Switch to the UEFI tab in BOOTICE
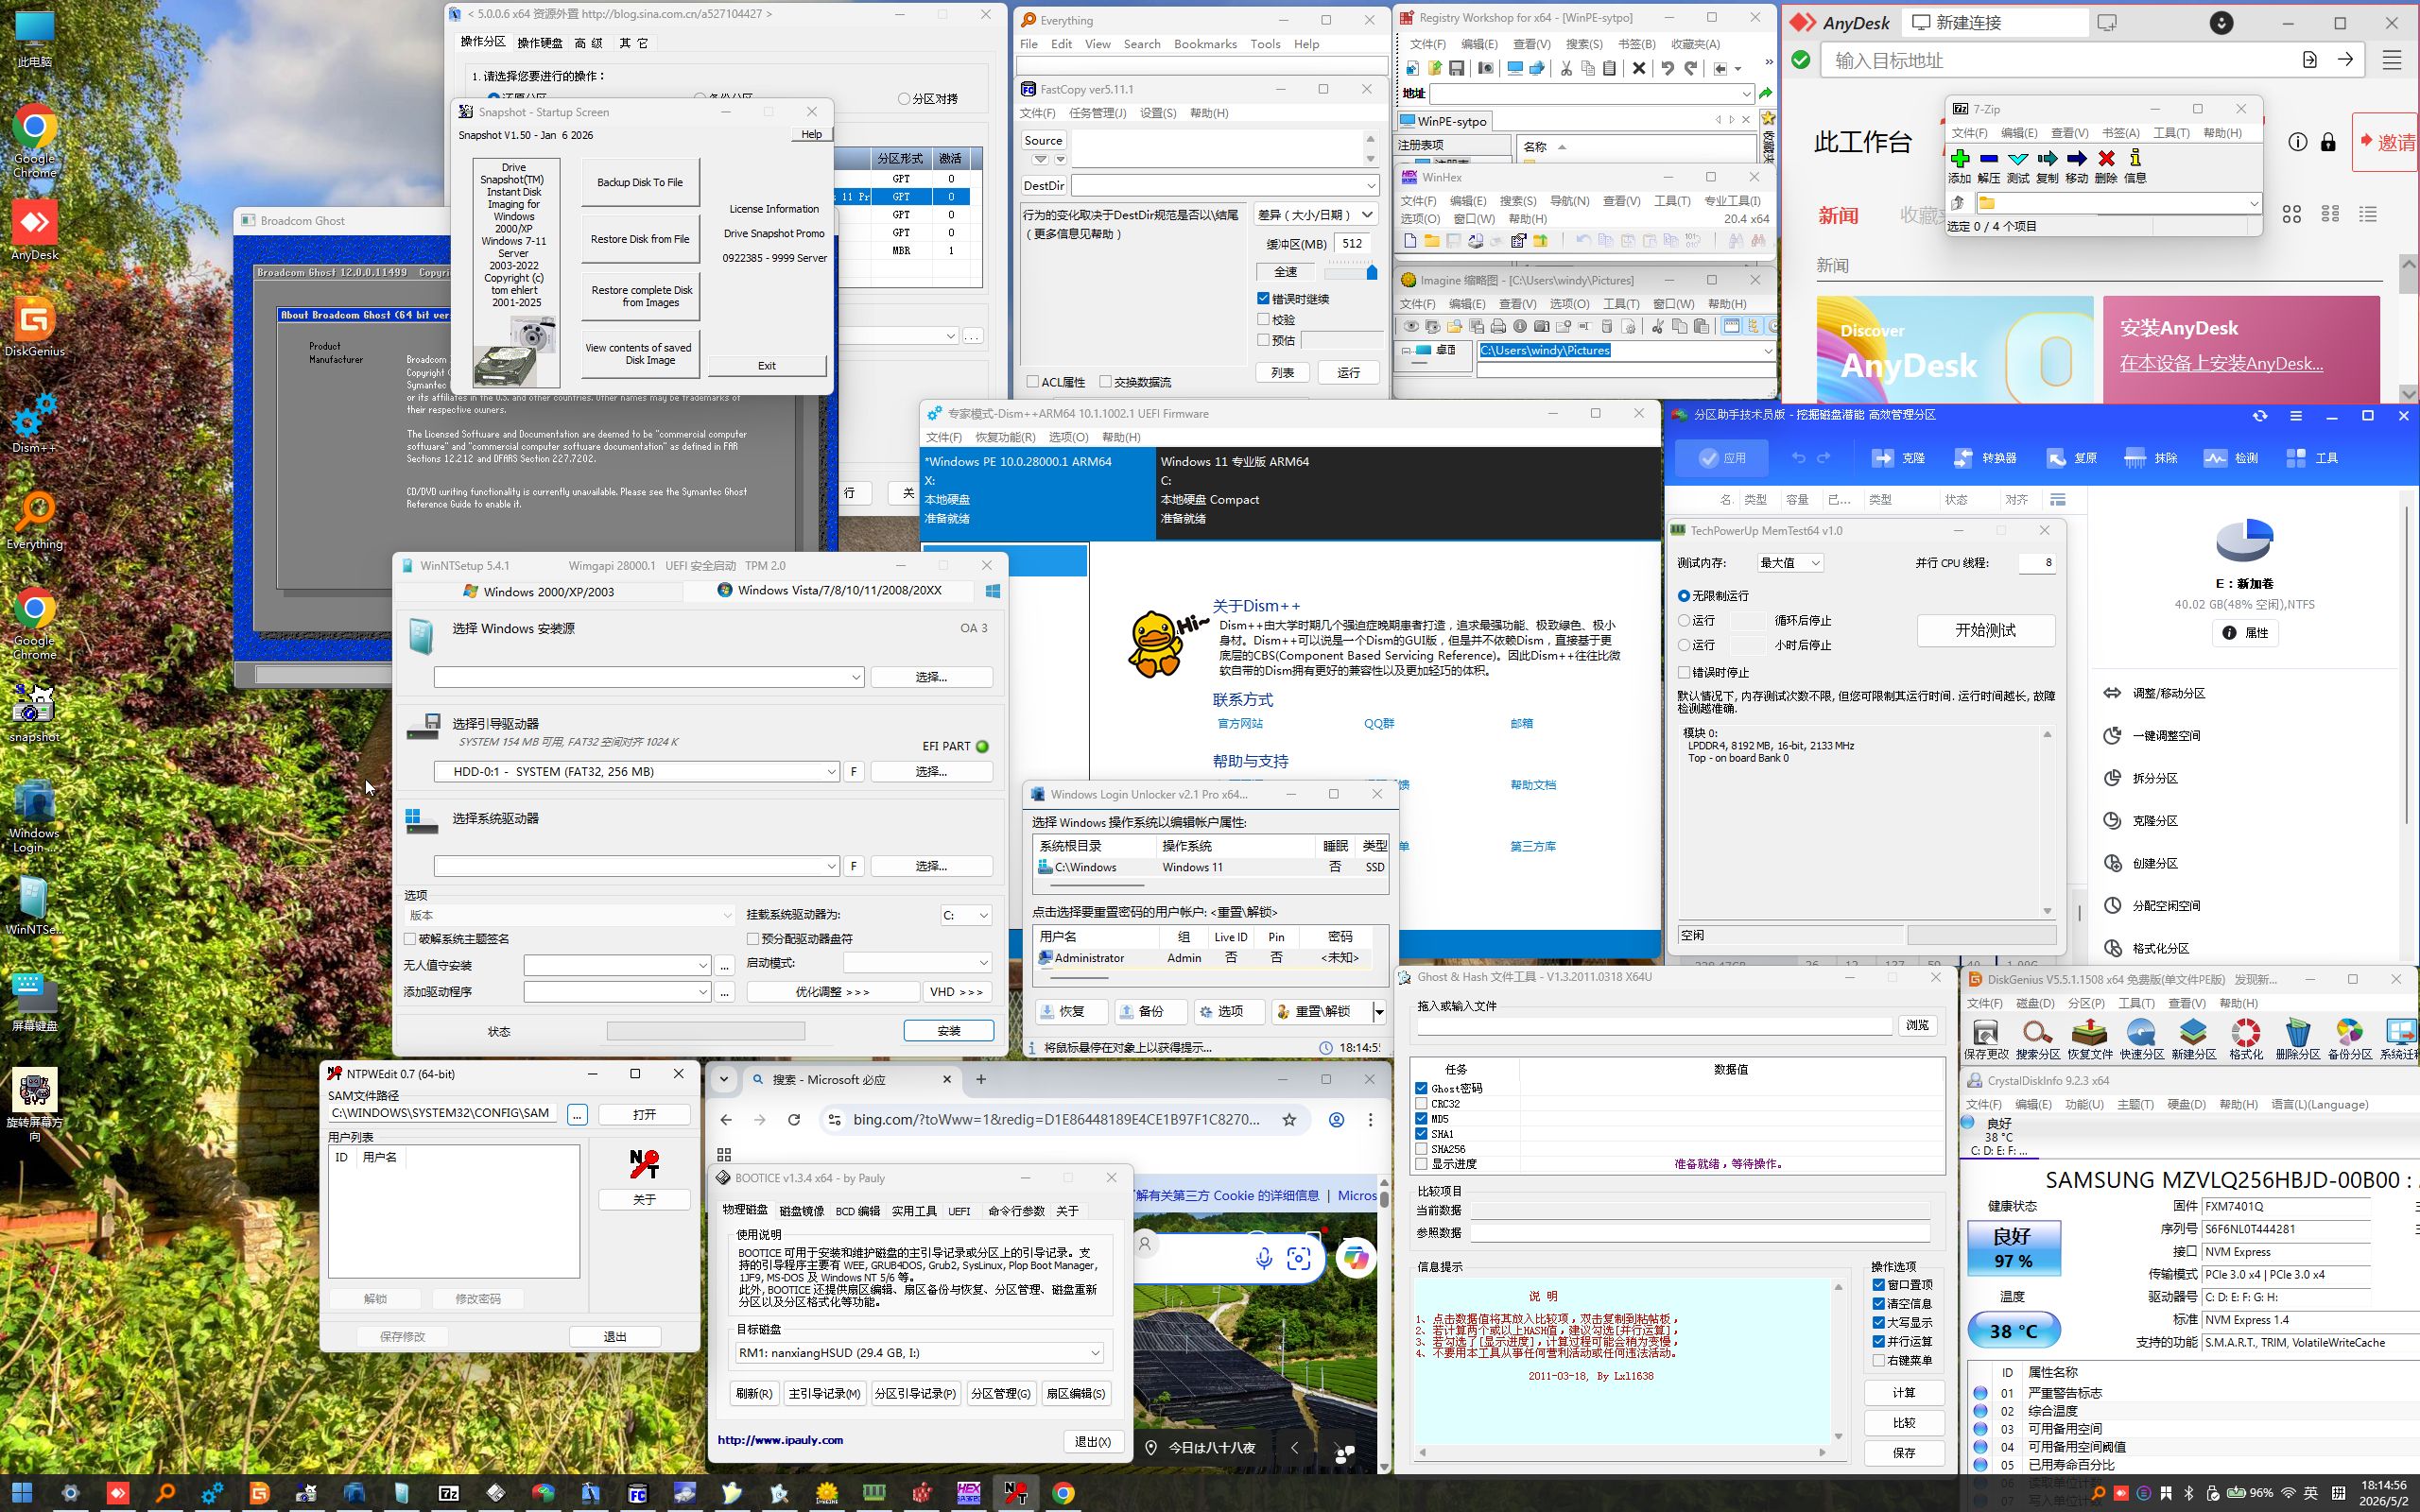 (x=959, y=1211)
